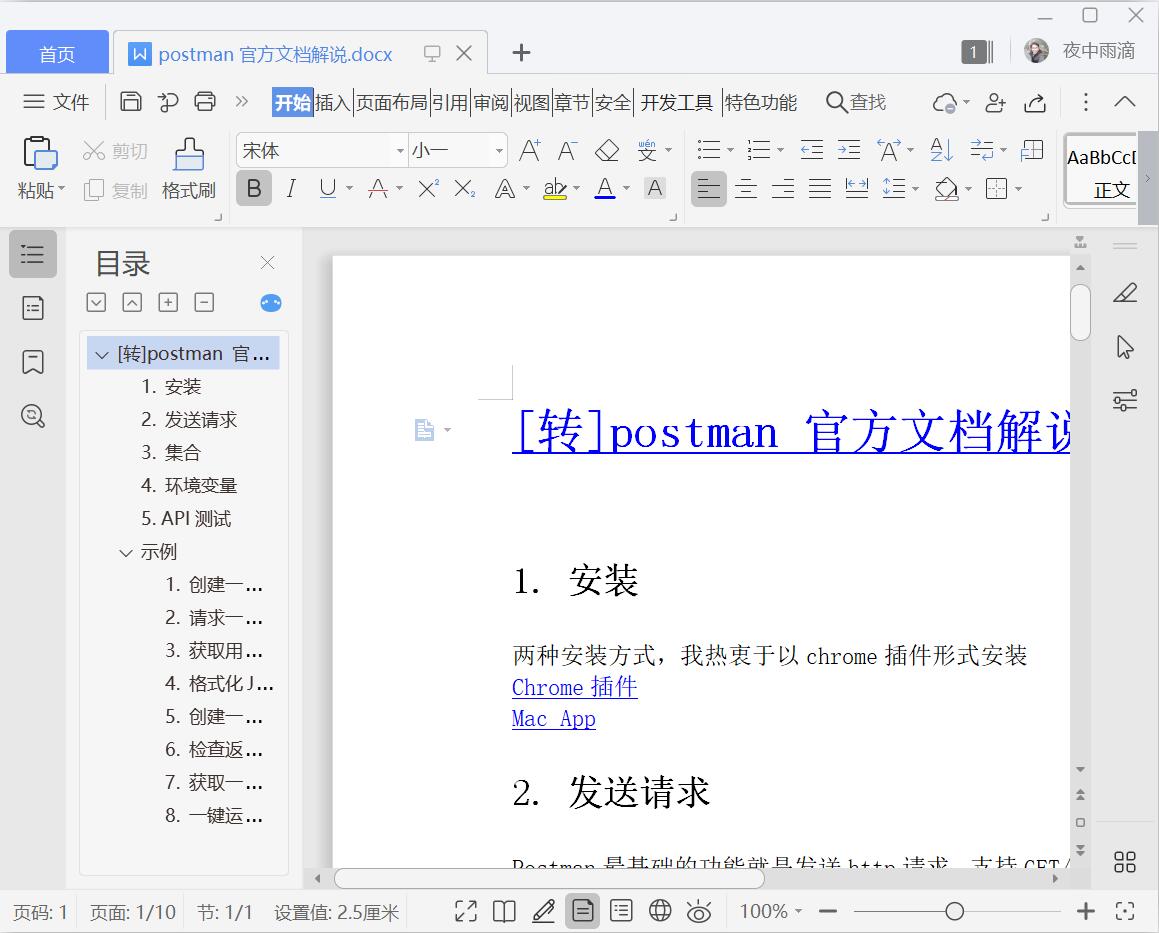
Task: Add a new document tab with plus
Action: click(521, 52)
